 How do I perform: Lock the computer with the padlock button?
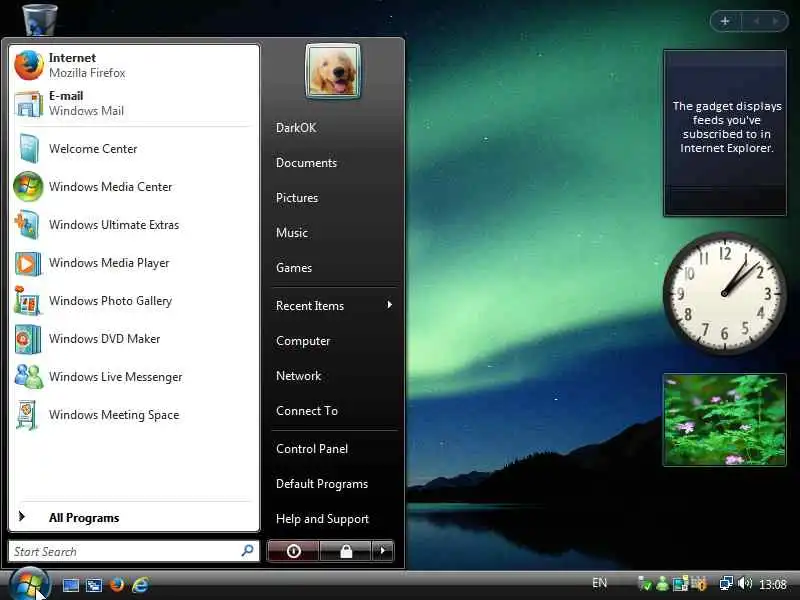(x=346, y=551)
